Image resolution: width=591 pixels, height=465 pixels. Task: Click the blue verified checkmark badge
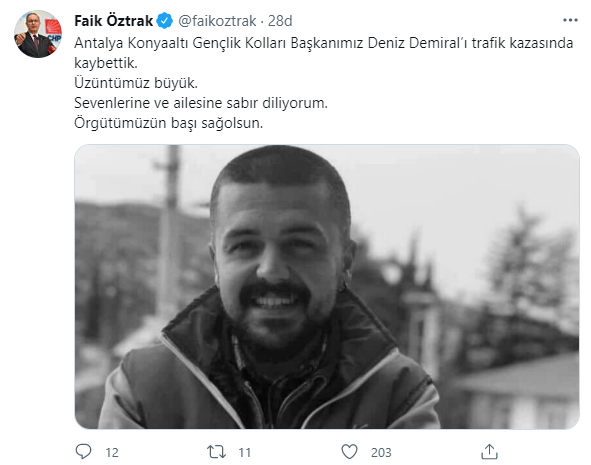[165, 21]
